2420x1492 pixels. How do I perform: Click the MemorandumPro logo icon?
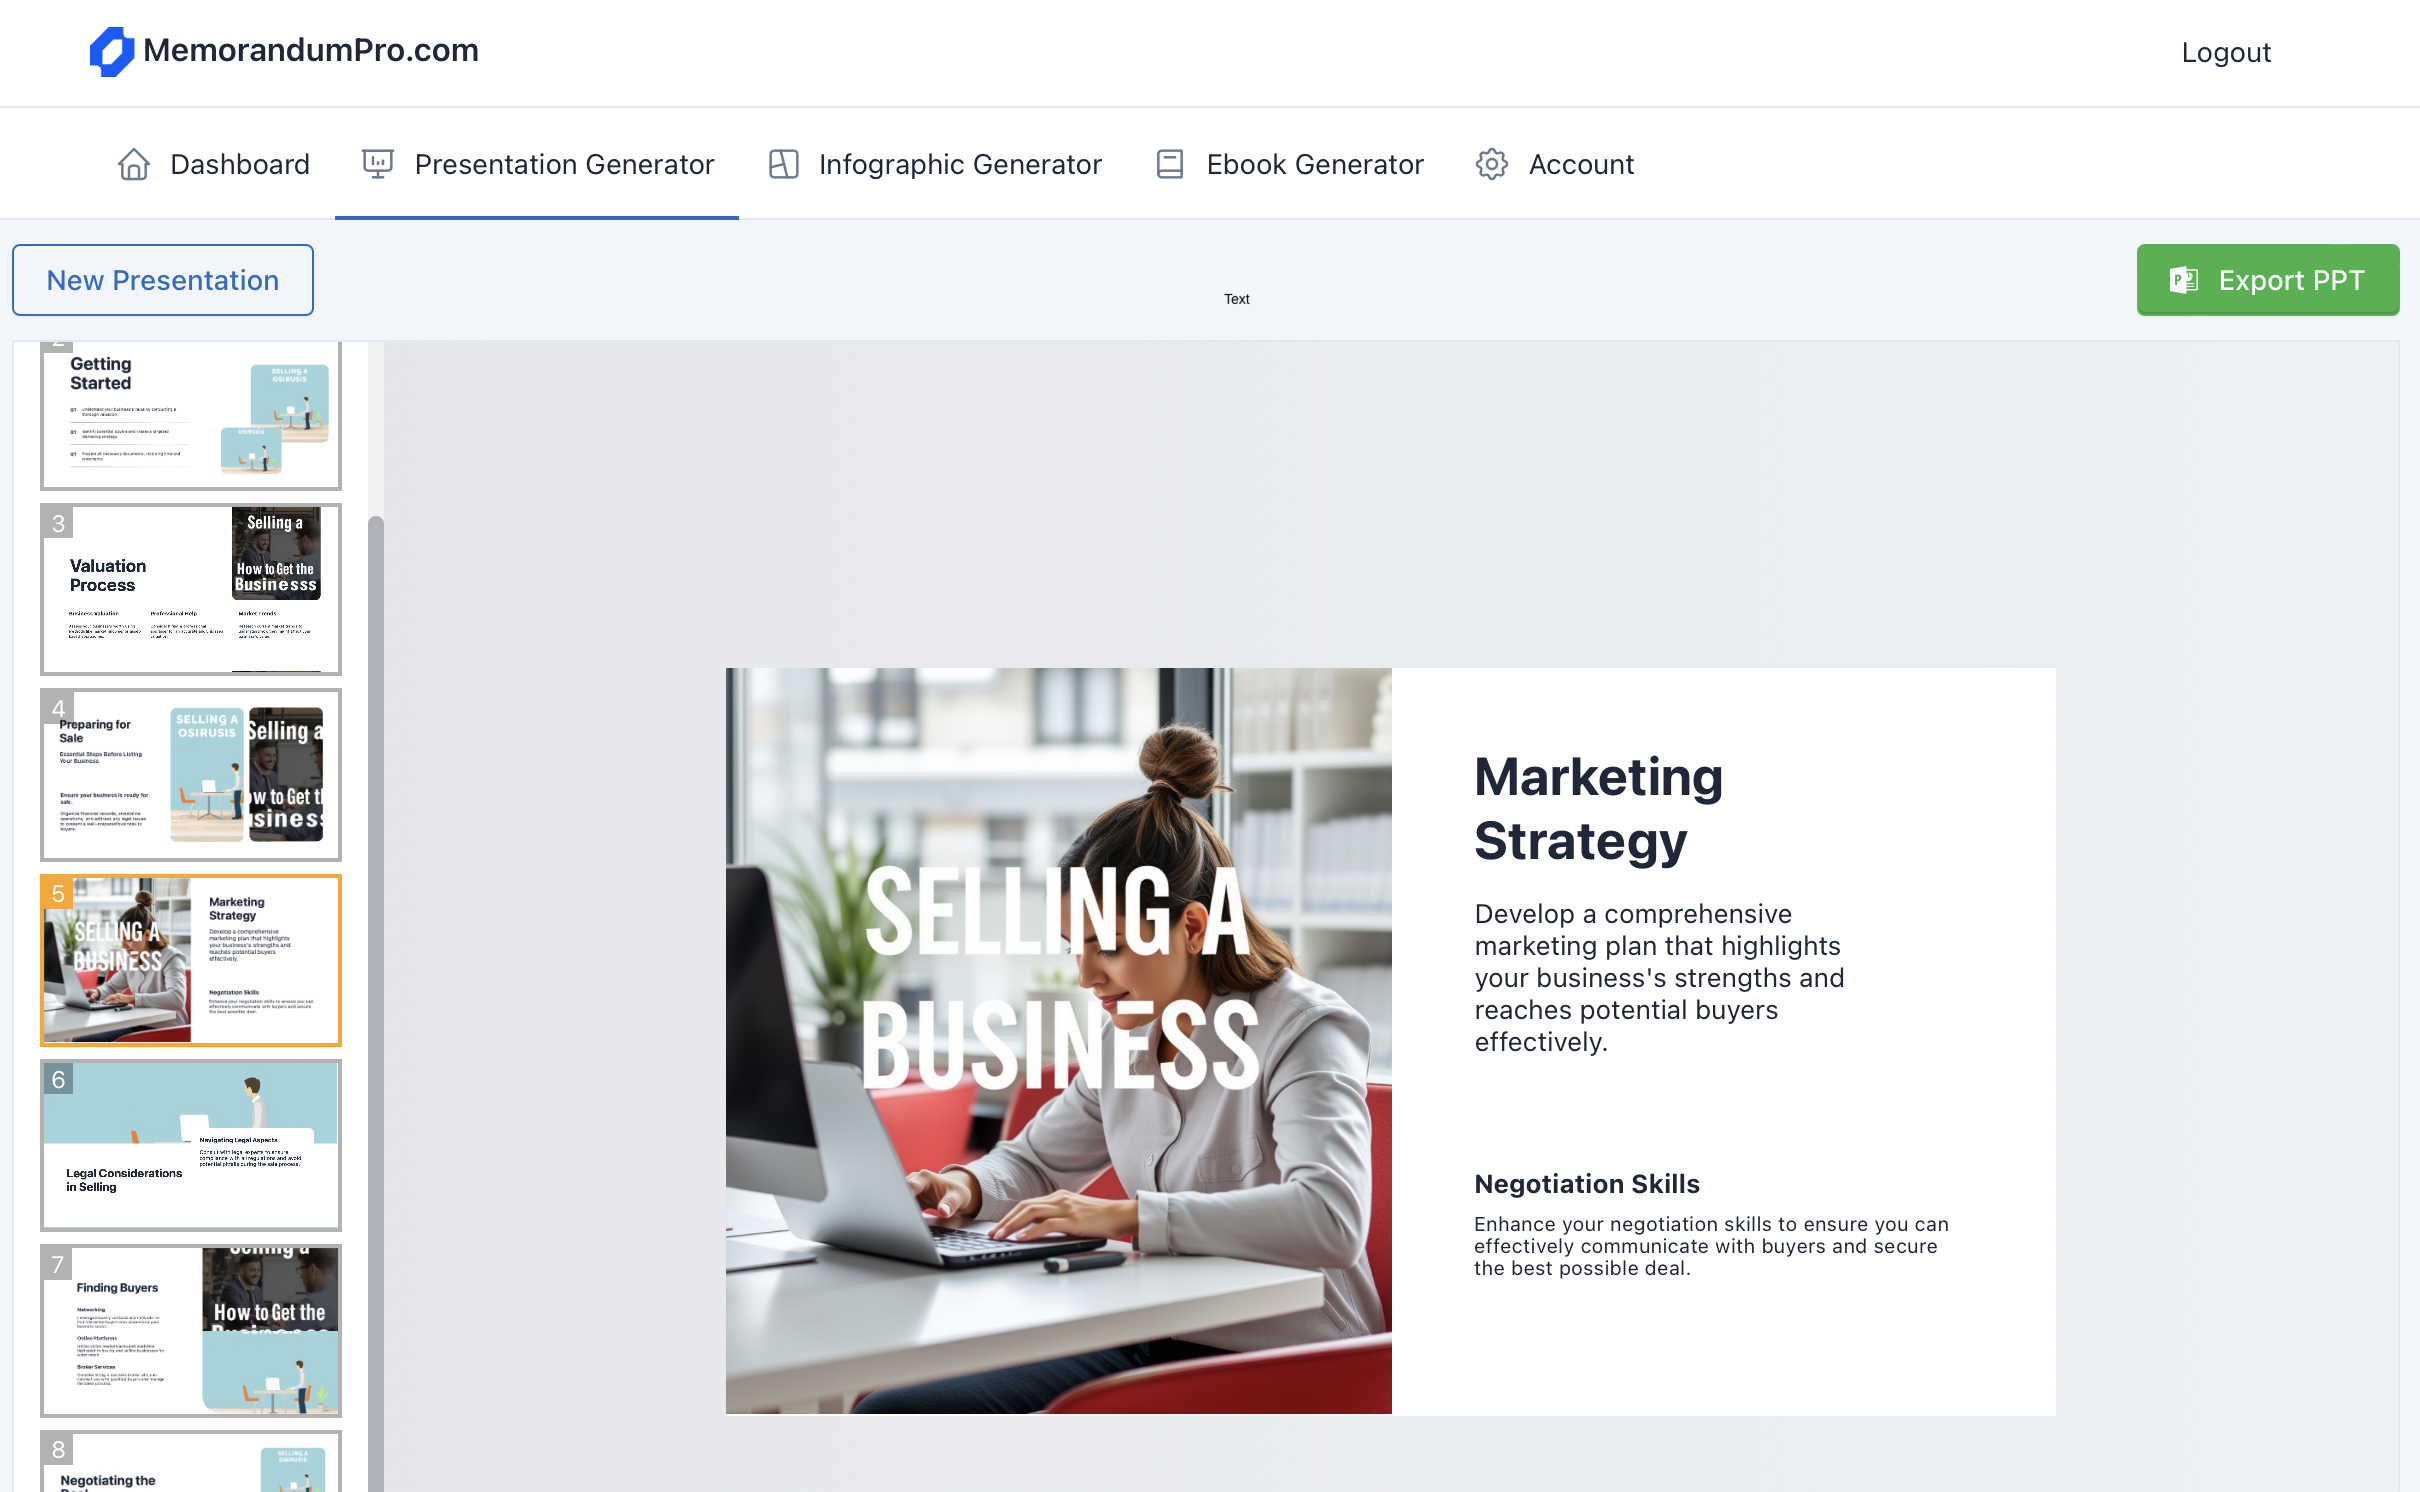pos(112,51)
